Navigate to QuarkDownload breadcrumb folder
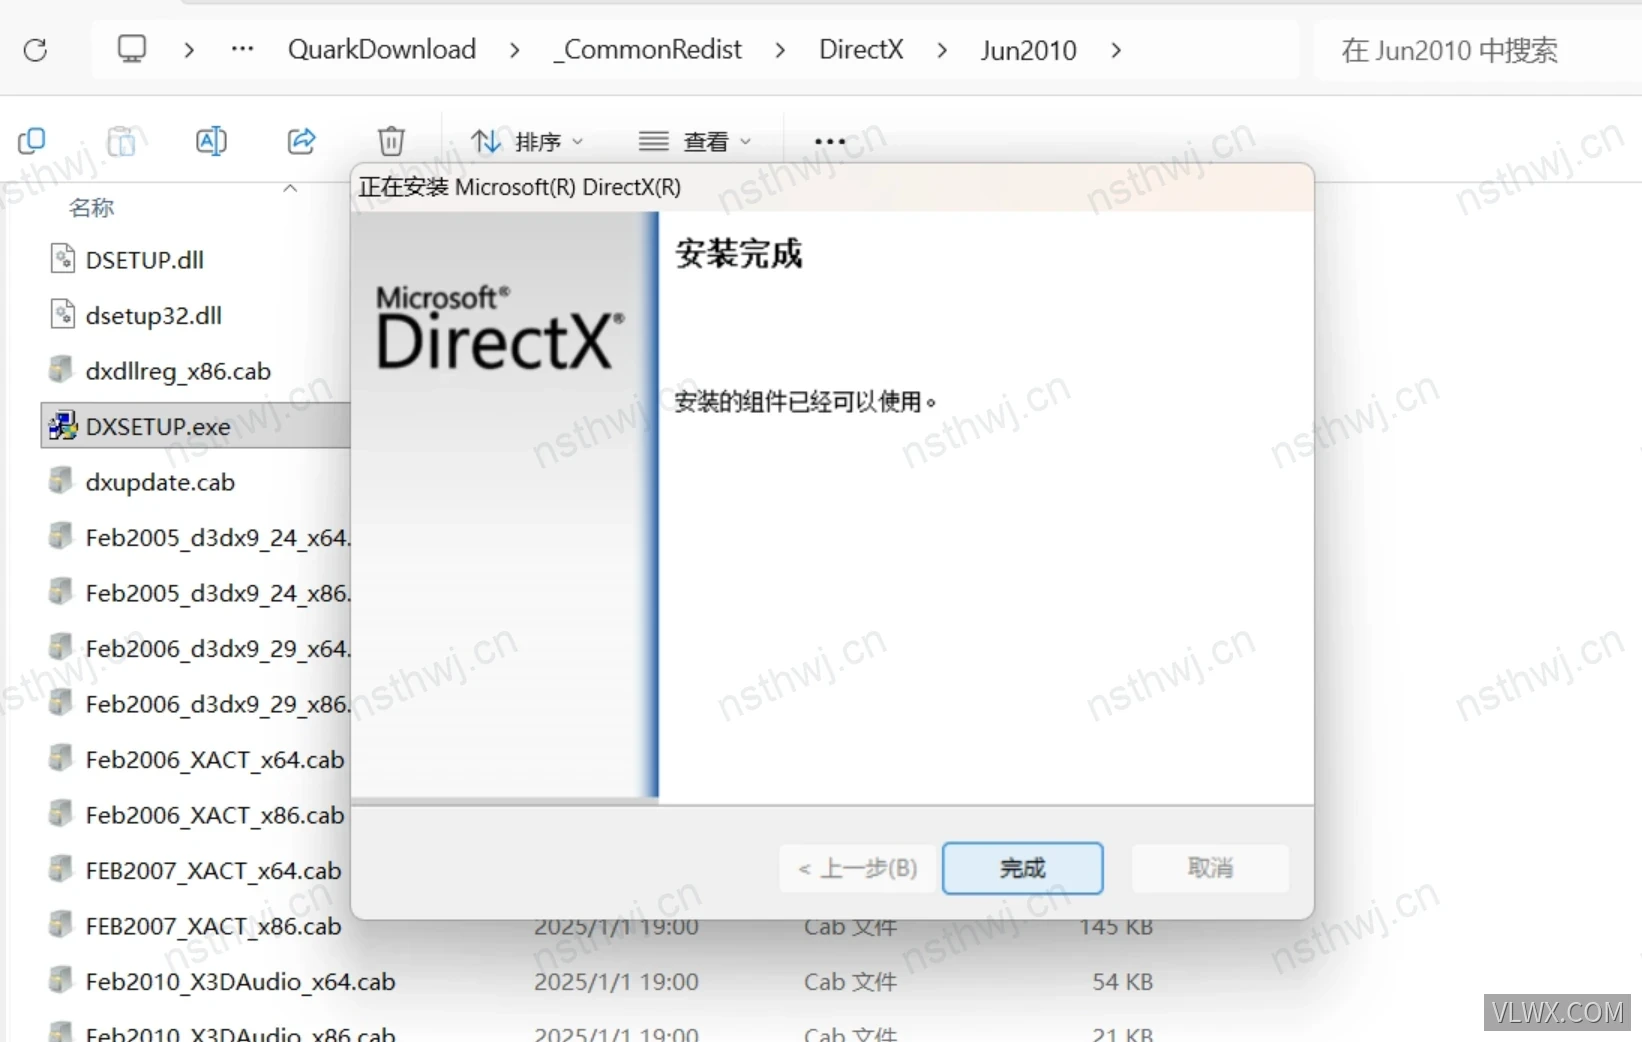 click(382, 49)
